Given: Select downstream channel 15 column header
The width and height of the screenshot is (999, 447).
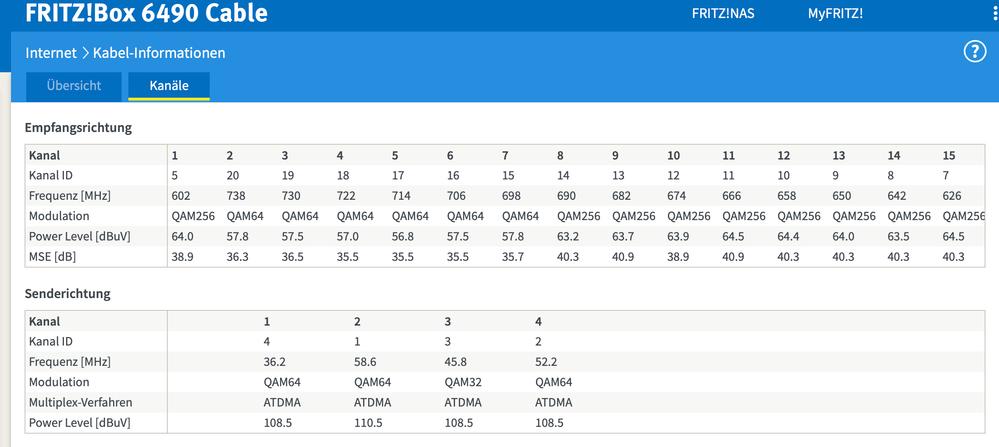Looking at the screenshot, I should pyautogui.click(x=949, y=155).
